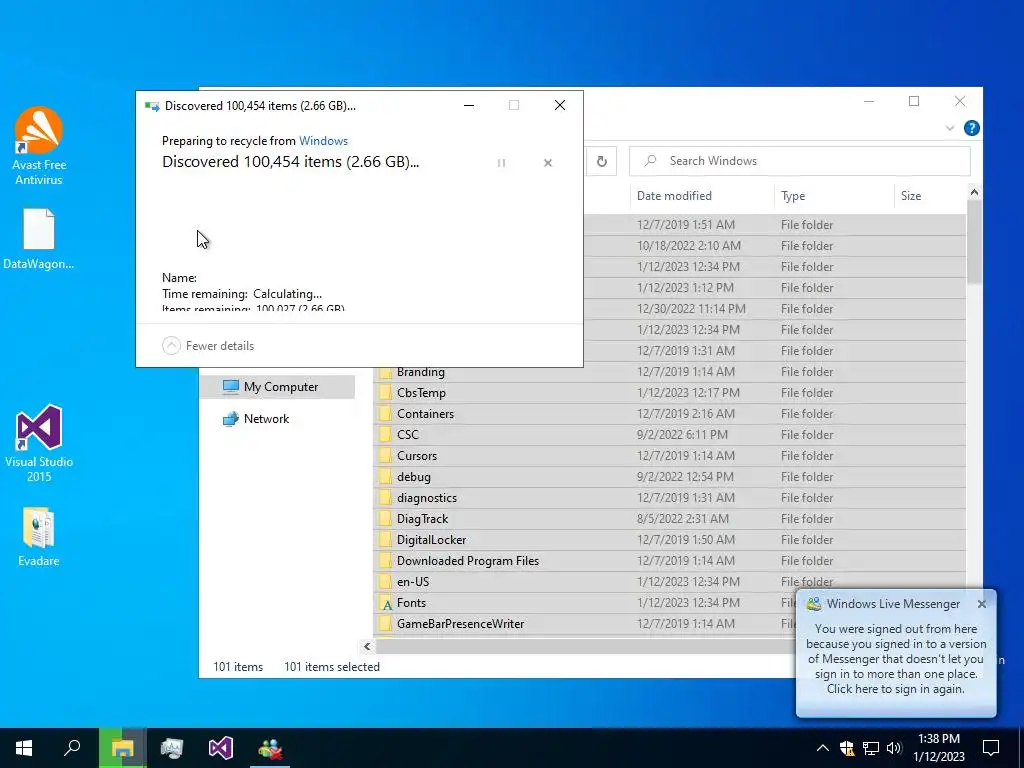Open Windows Security tray icon
The image size is (1024, 768).
tap(847, 748)
